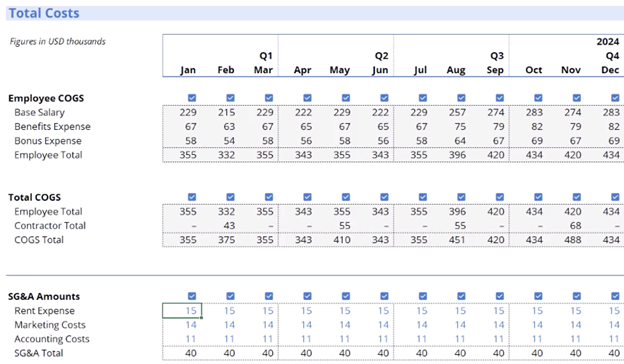Click the Total COGS section heading
Image resolution: width=624 pixels, height=364 pixels.
[35, 197]
